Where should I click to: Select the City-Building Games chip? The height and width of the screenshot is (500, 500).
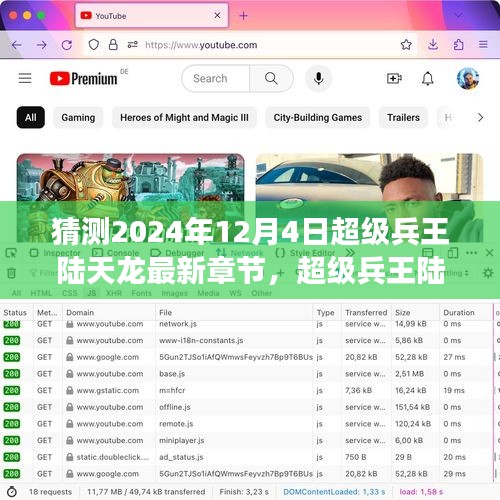click(x=318, y=117)
